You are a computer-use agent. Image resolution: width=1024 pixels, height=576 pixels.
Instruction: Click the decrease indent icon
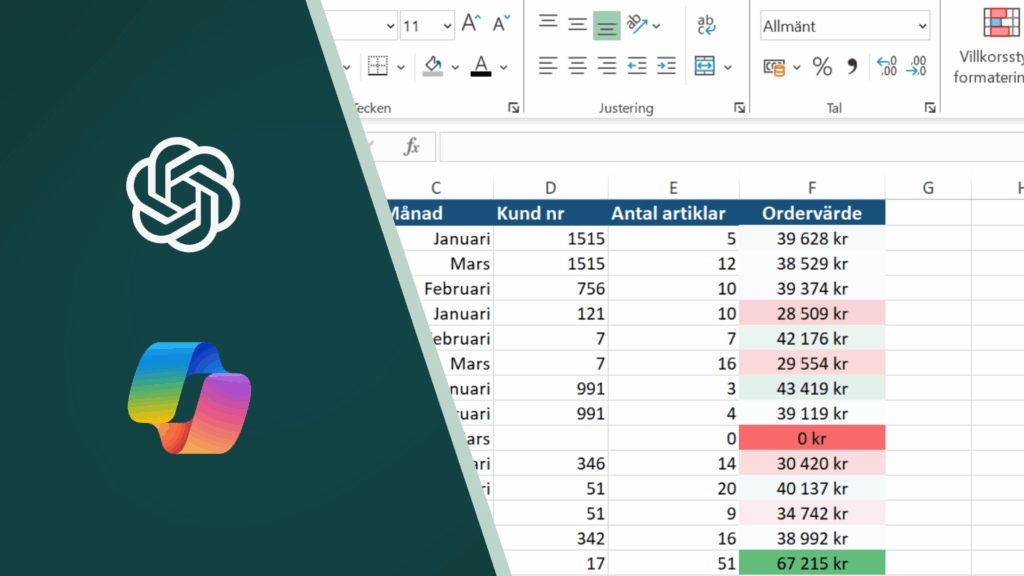pos(637,67)
